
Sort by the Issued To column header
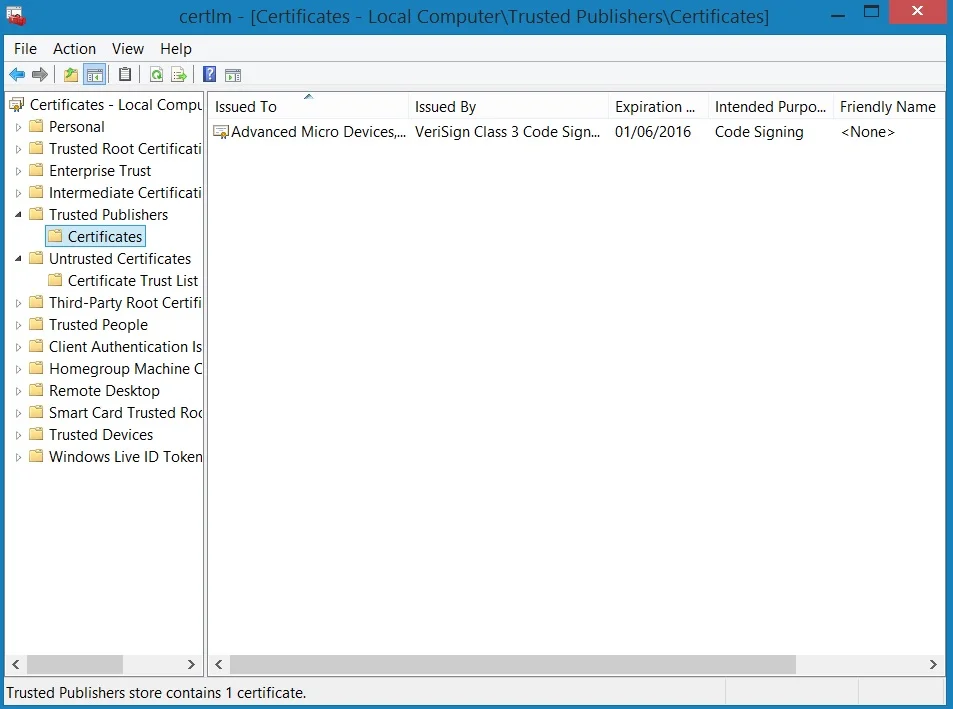click(308, 106)
